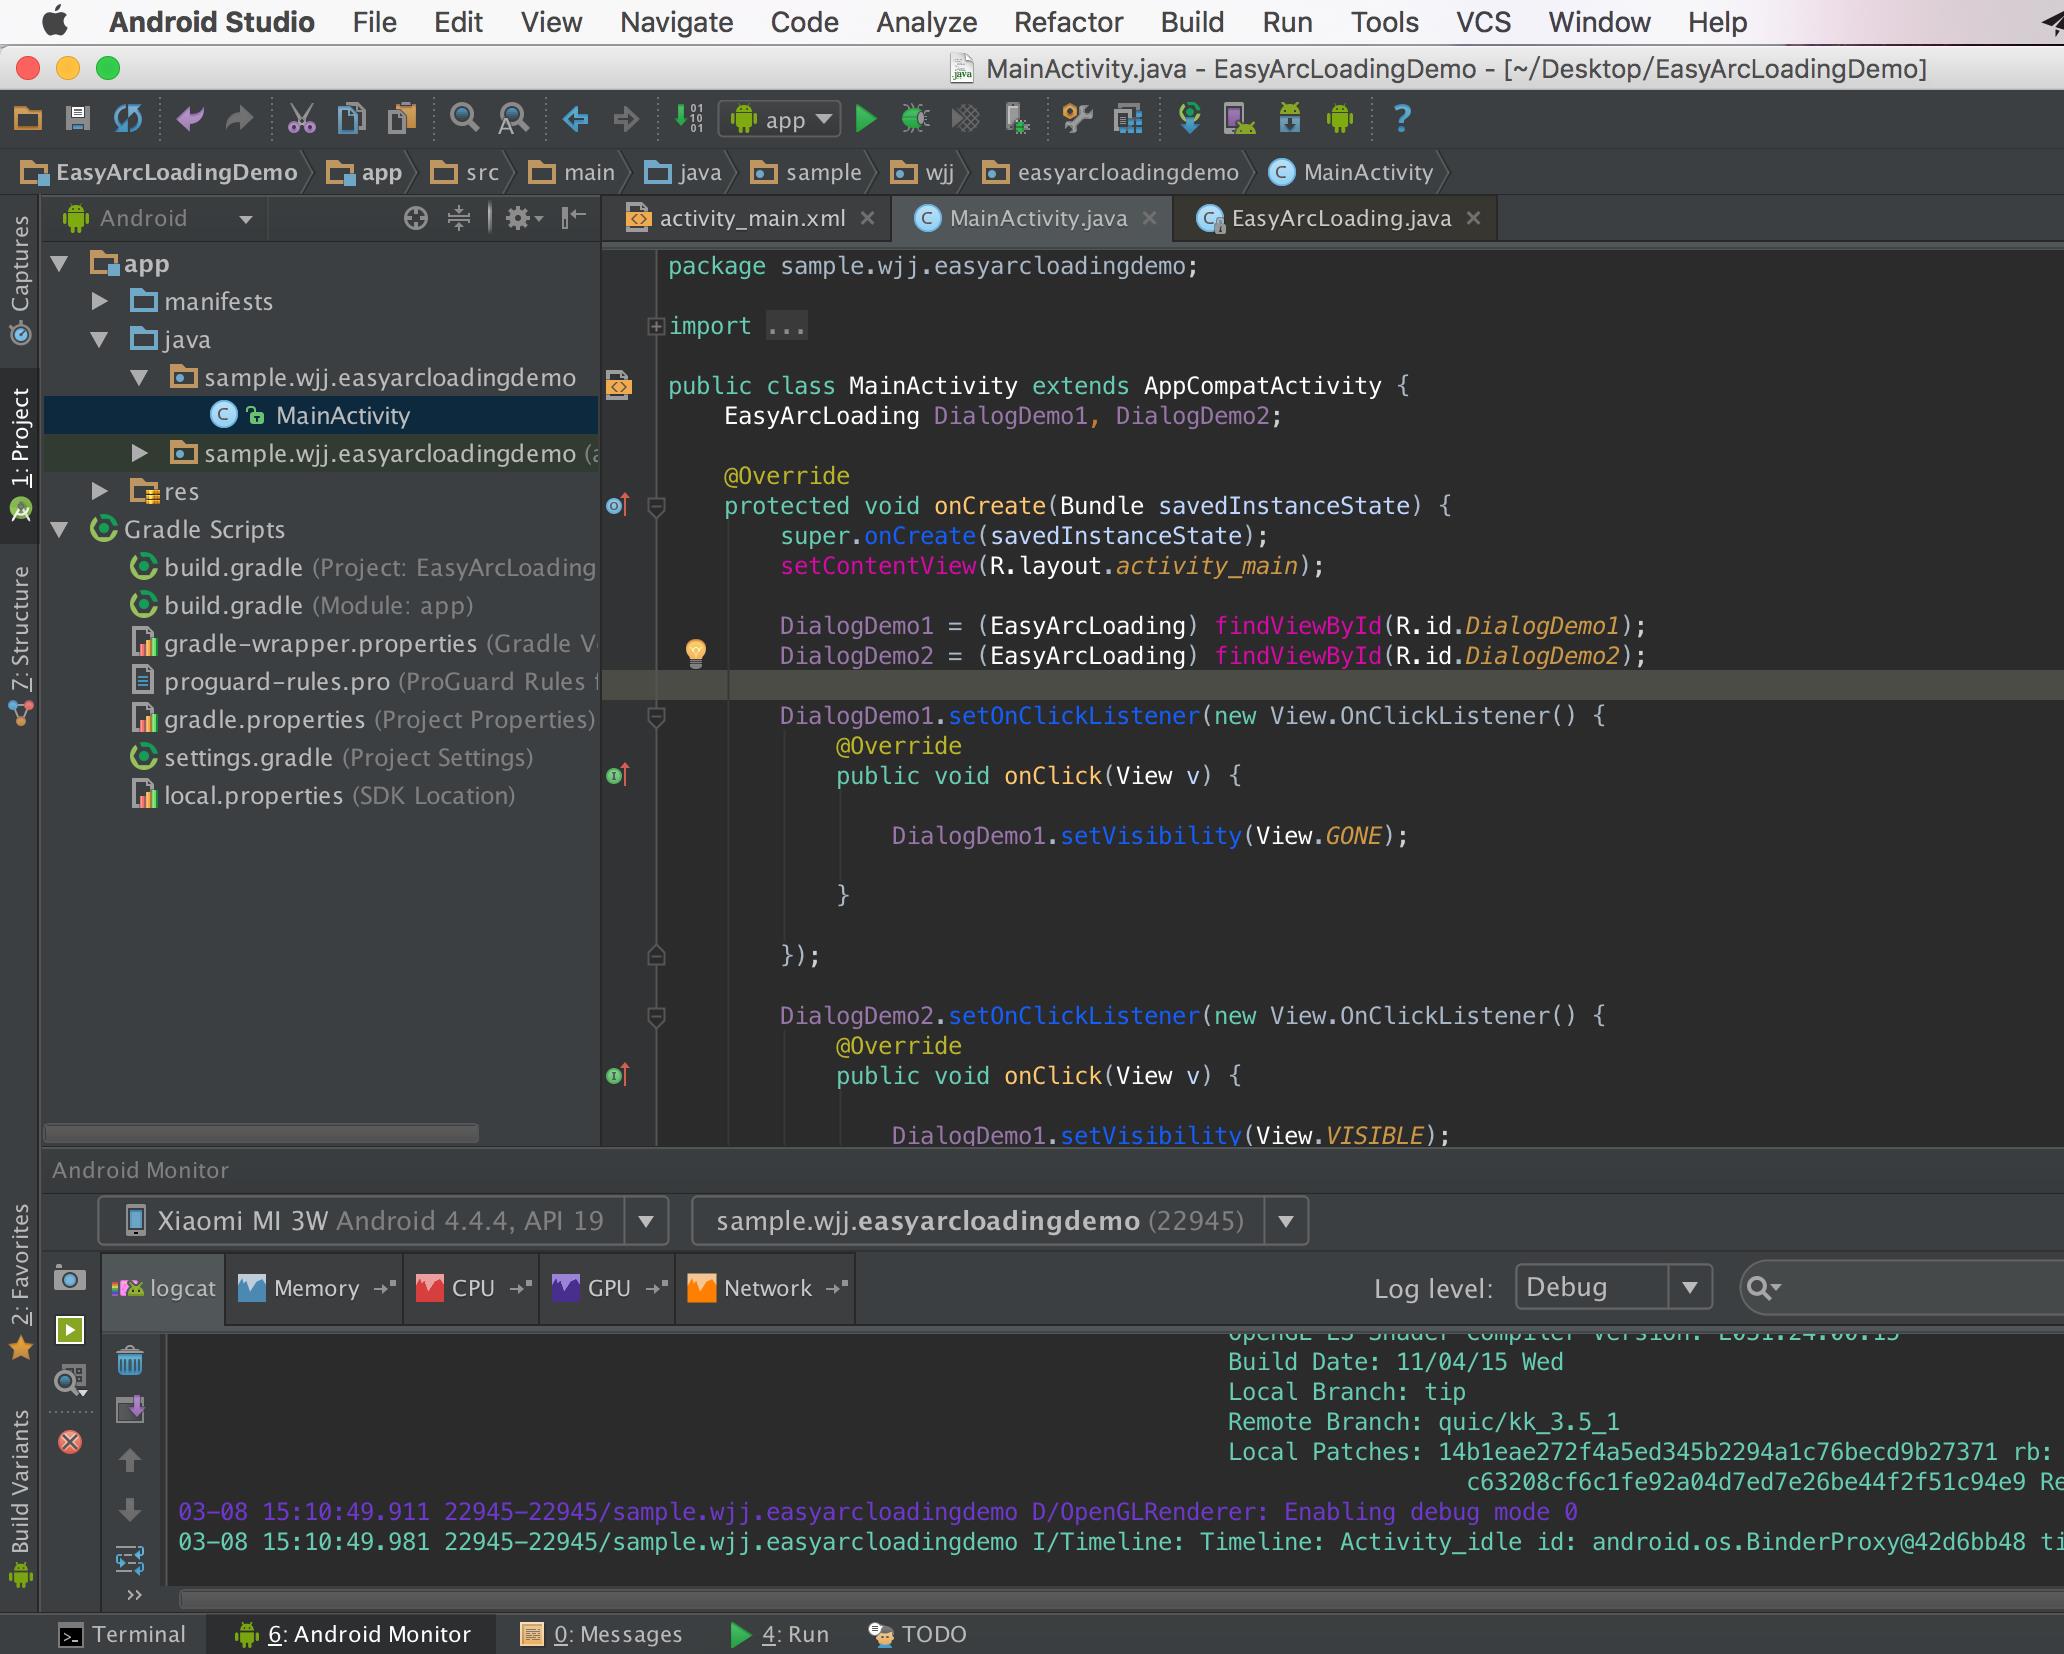The width and height of the screenshot is (2064, 1654).
Task: Toggle the 2: Favorites side panel
Action: 20,1282
